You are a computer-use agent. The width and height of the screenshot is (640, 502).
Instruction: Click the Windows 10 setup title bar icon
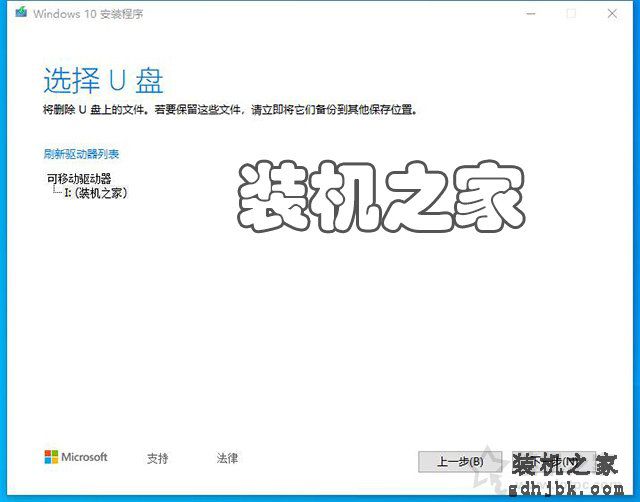tap(21, 12)
